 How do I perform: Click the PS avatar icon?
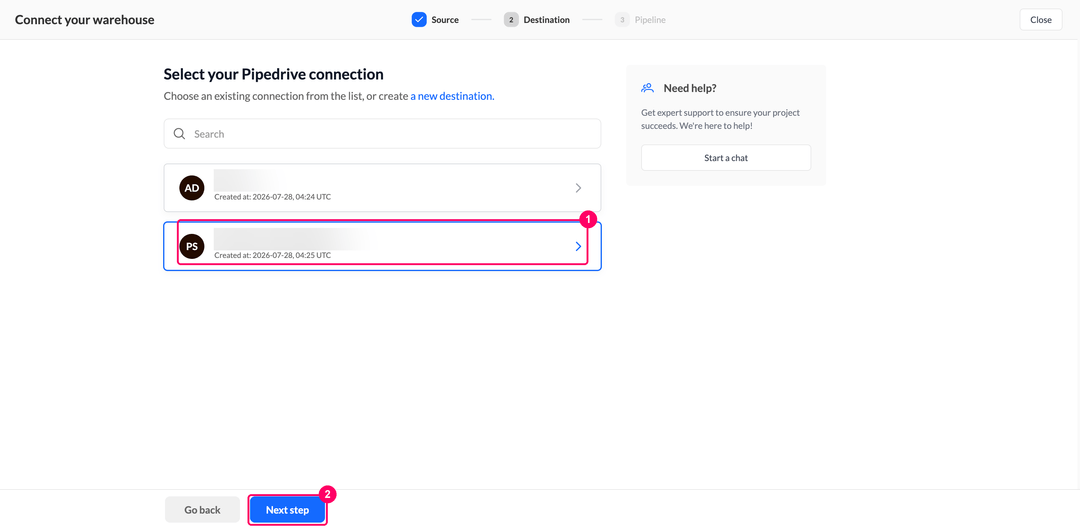192,246
